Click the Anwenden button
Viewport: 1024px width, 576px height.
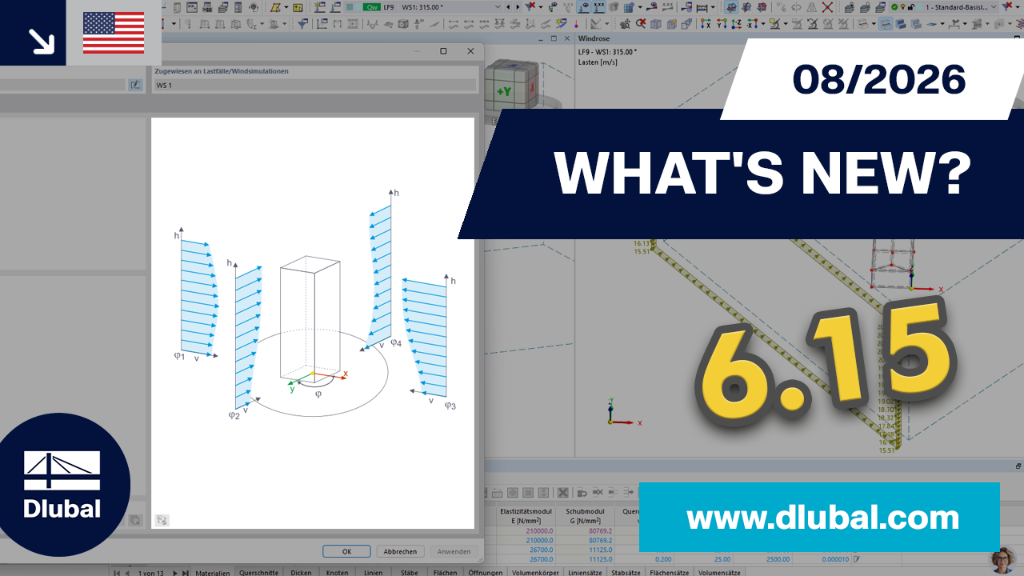click(453, 551)
